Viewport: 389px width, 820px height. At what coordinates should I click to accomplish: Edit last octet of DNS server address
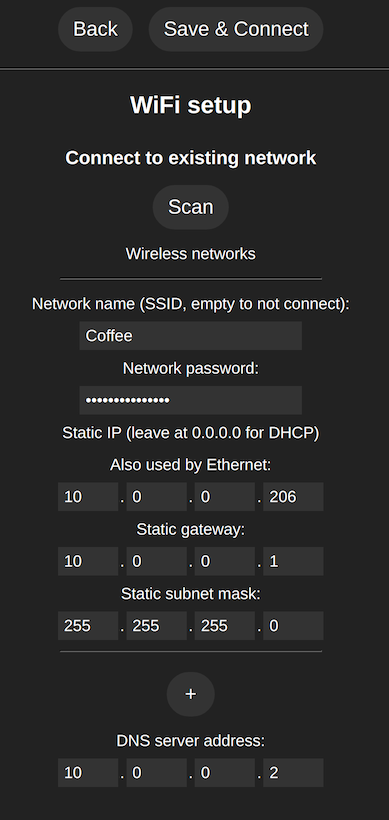point(293,772)
